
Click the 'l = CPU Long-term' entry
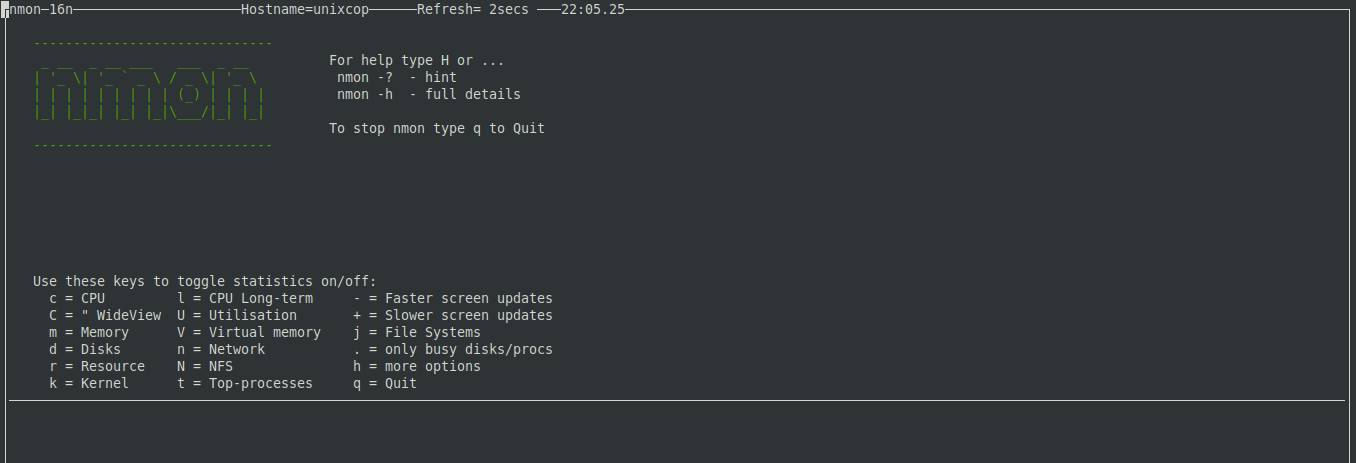245,298
